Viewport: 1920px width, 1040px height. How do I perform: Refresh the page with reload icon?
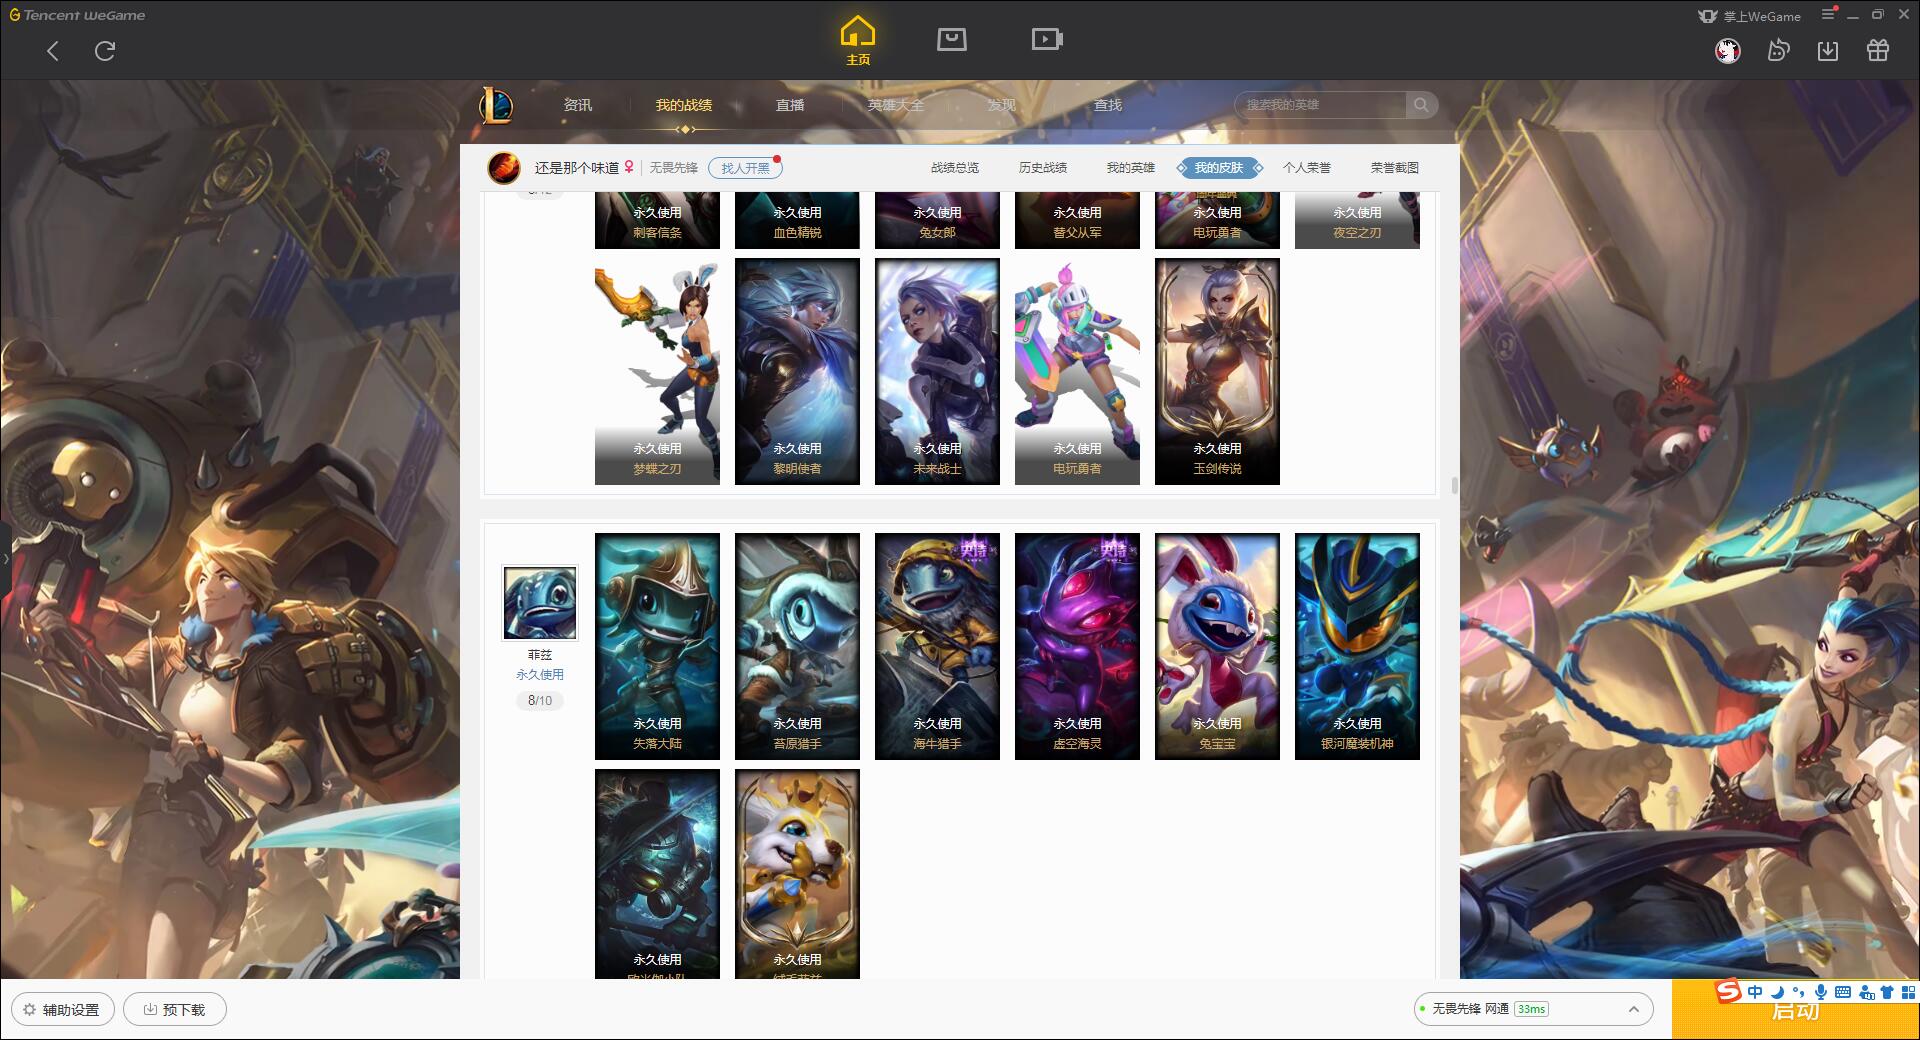tap(105, 51)
